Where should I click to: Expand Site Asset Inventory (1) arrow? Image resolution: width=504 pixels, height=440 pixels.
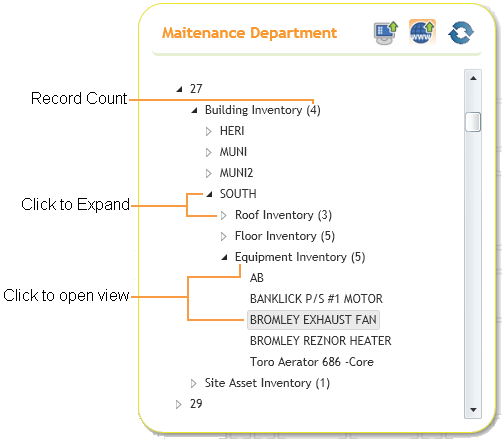point(193,383)
